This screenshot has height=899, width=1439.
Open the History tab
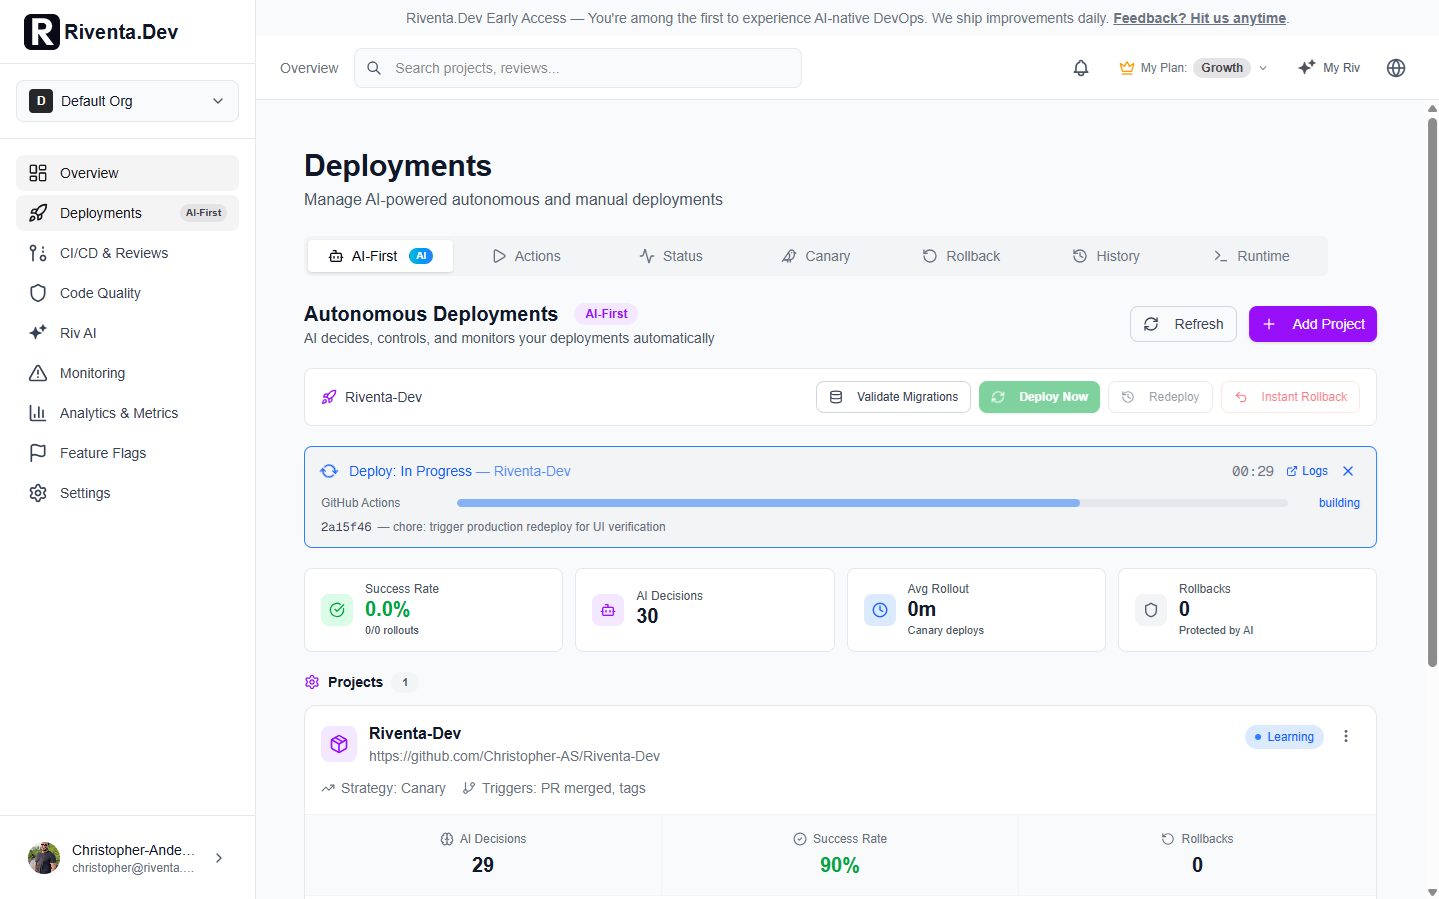1106,256
